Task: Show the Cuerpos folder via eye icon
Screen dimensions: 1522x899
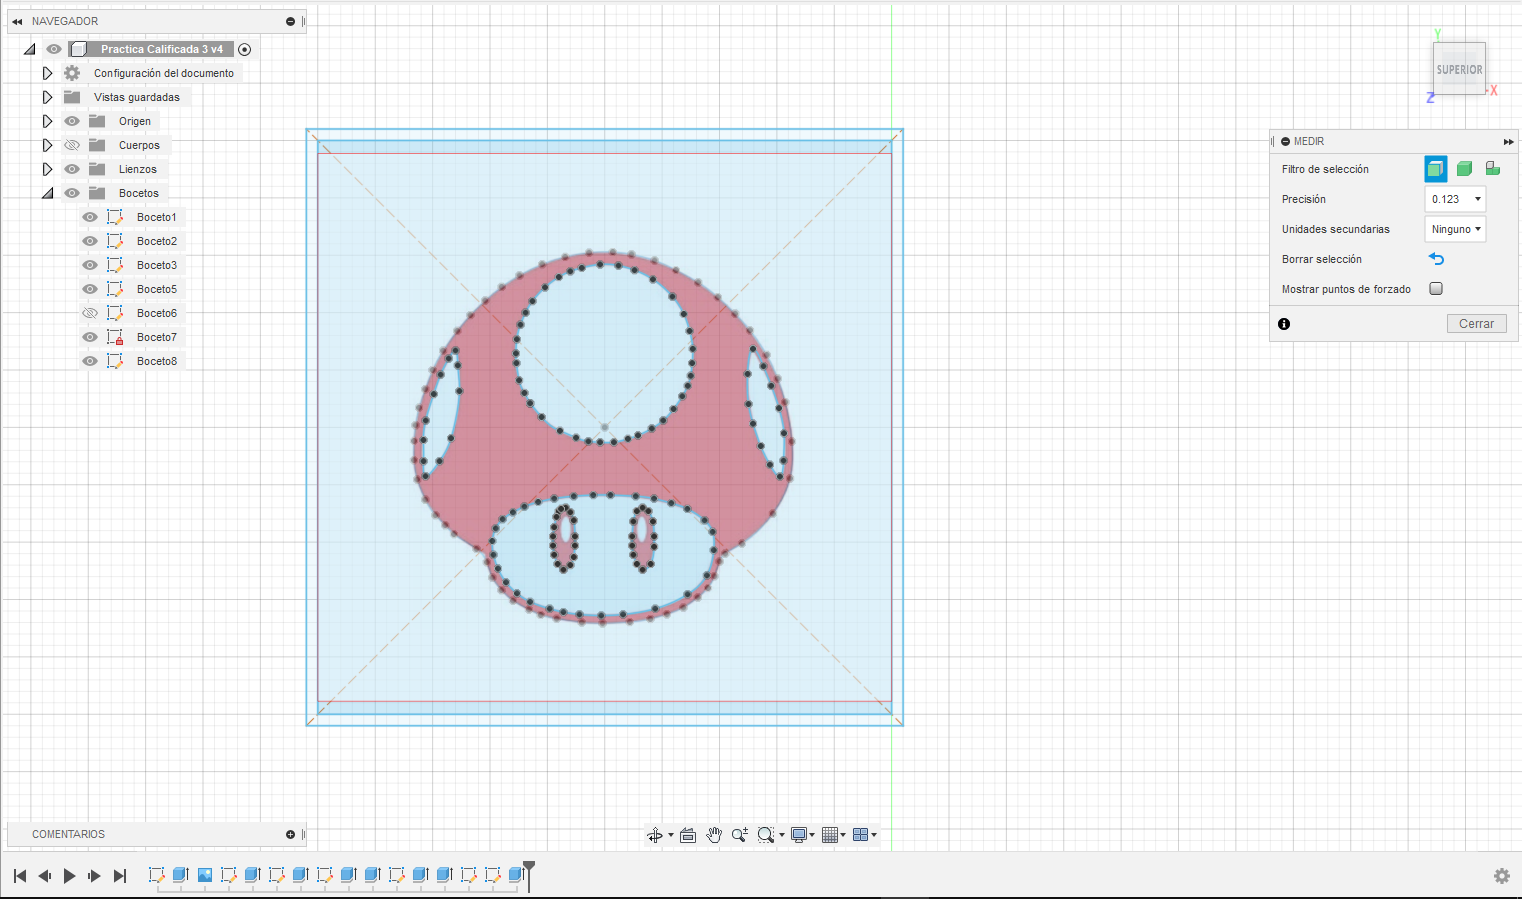Action: (72, 145)
